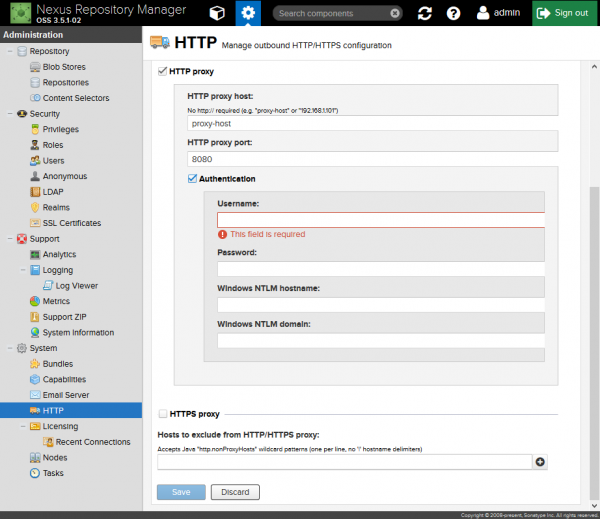This screenshot has width=600, height=519.
Task: Click the scroll up arrow
Action: click(x=594, y=67)
